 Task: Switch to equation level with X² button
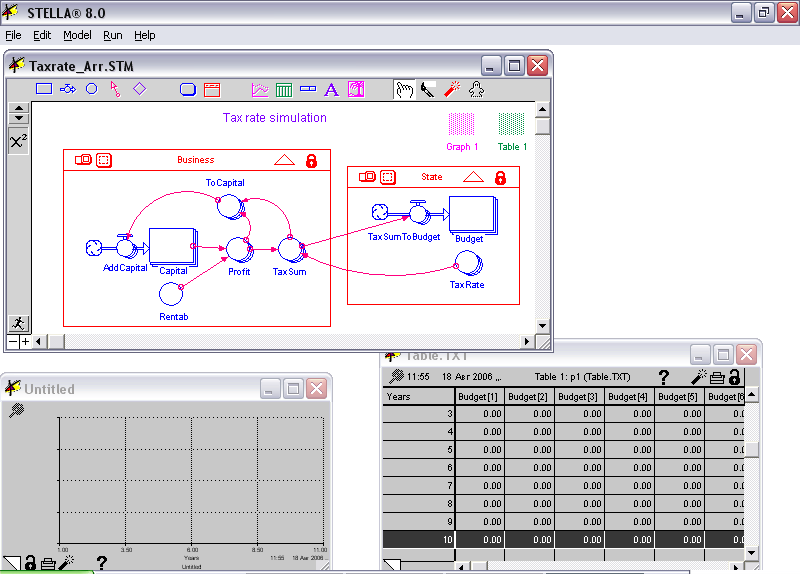click(x=18, y=141)
